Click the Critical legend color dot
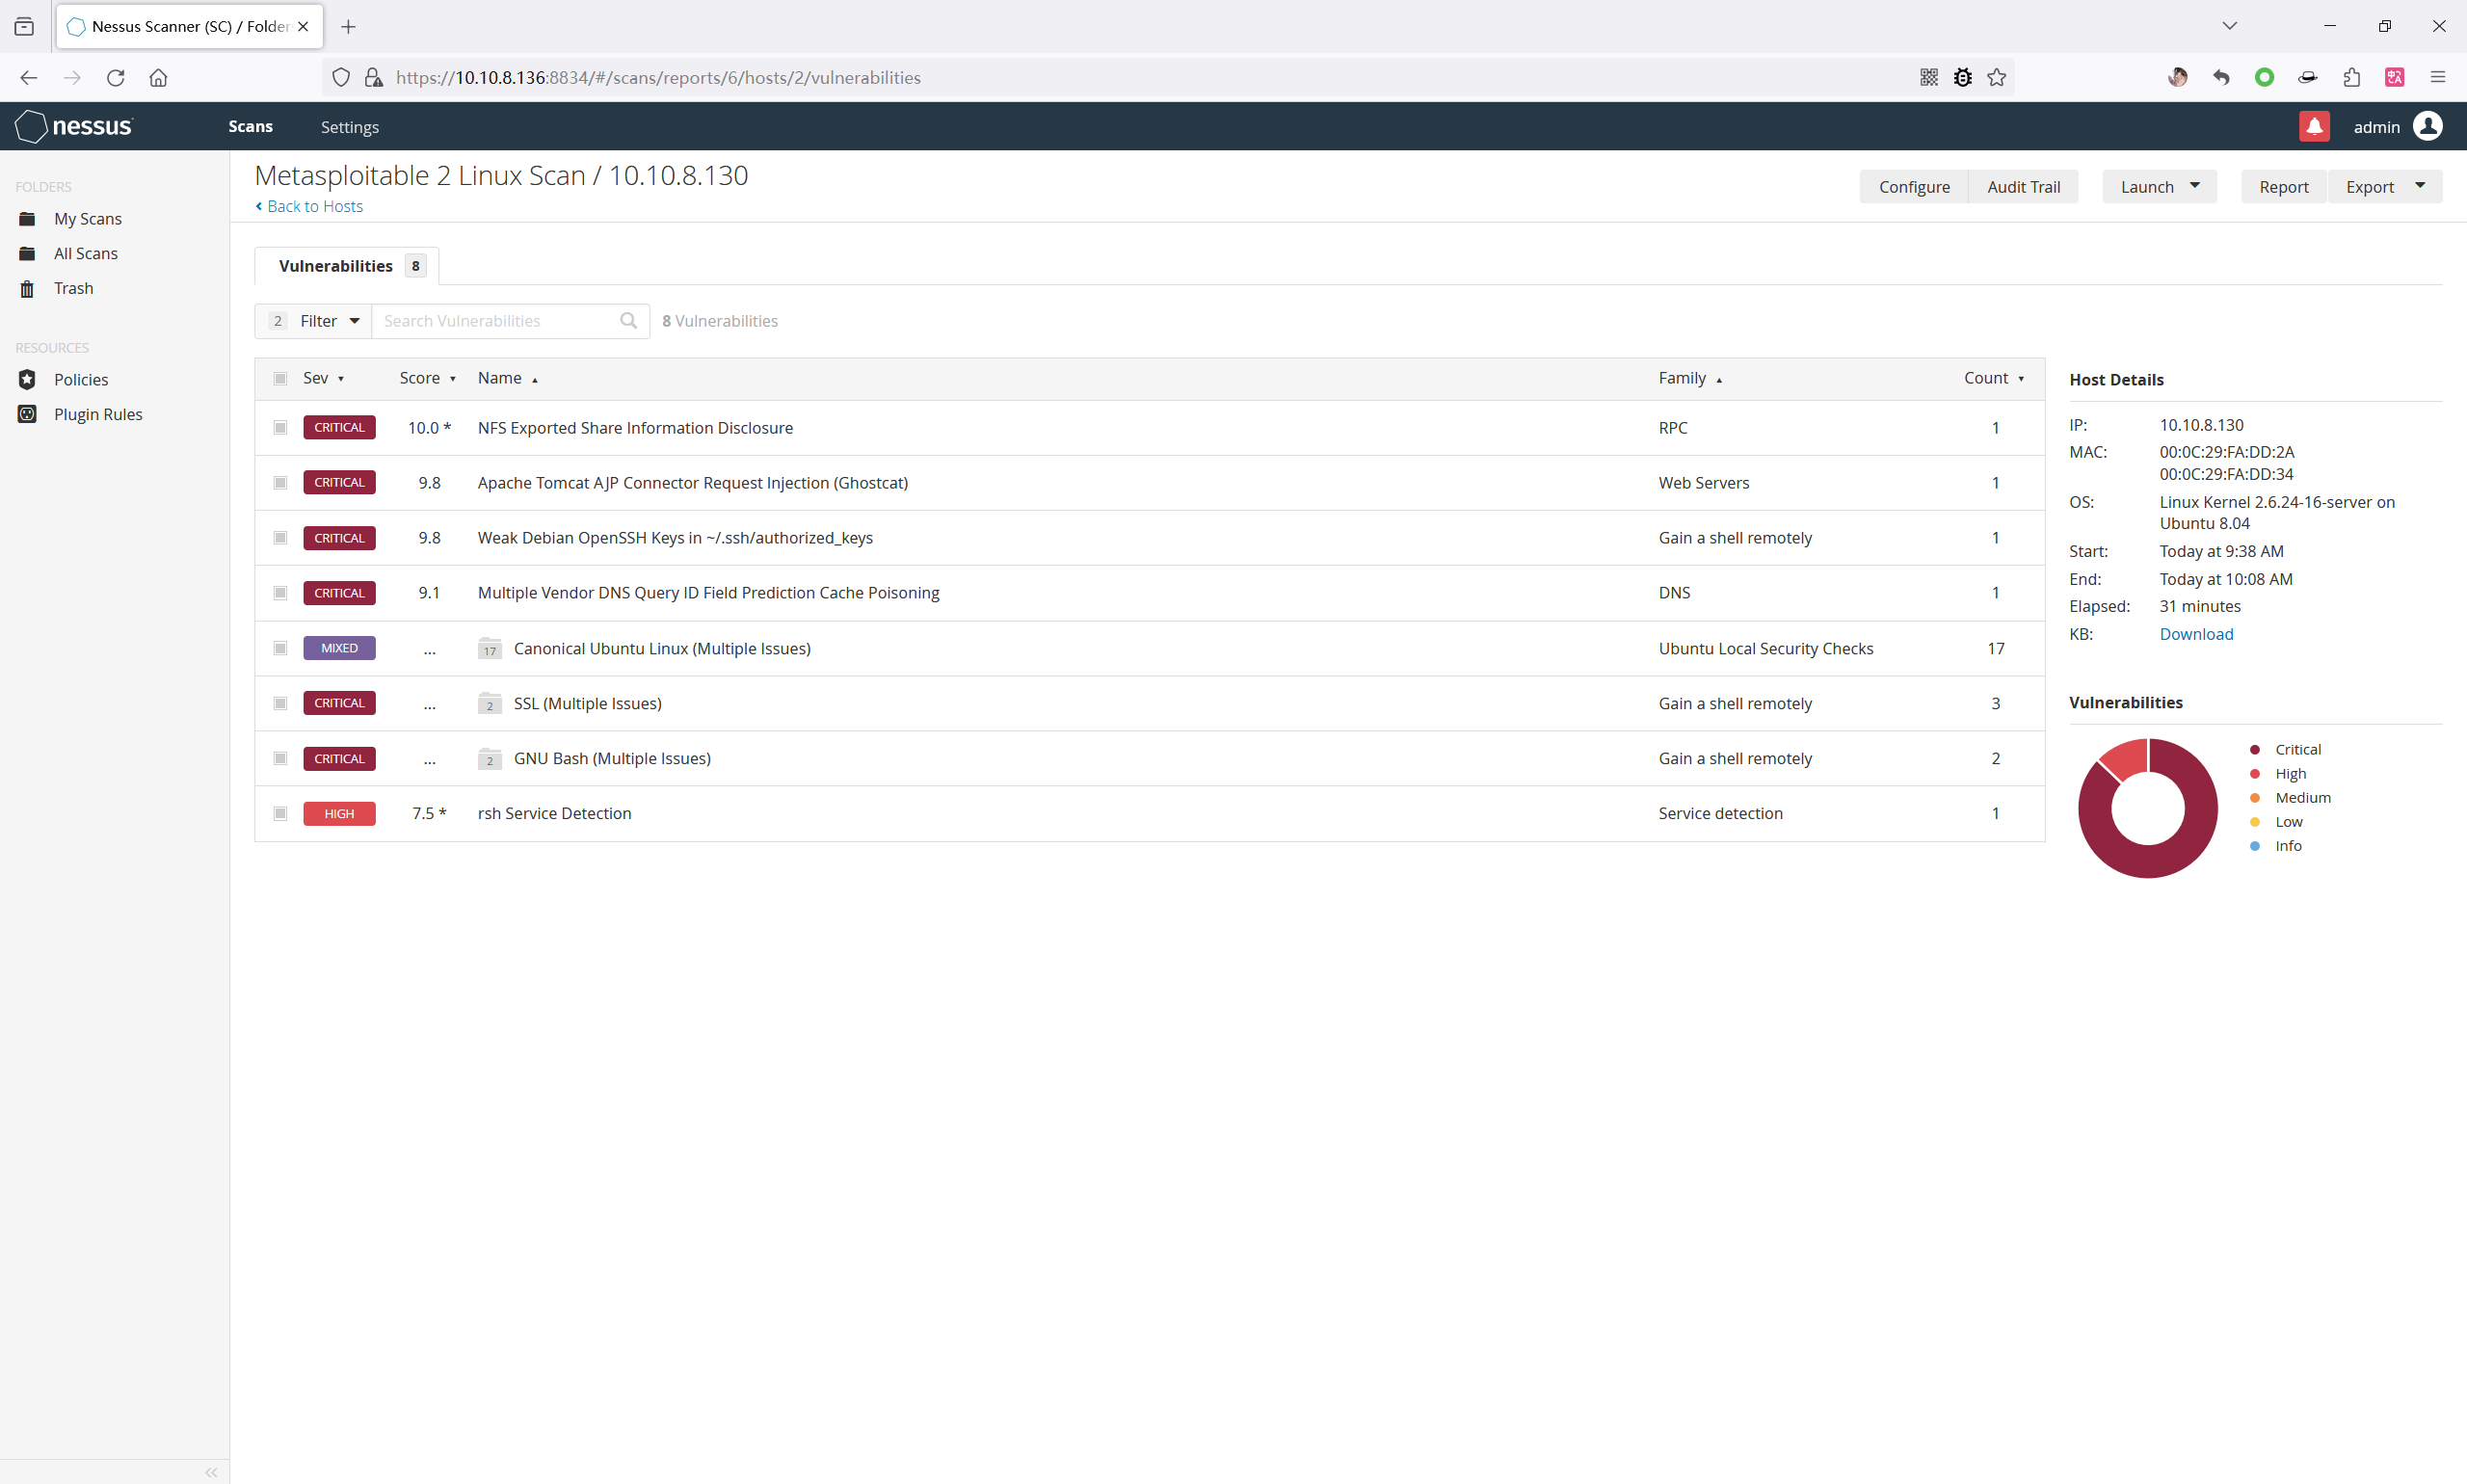Image resolution: width=2467 pixels, height=1484 pixels. [x=2254, y=750]
